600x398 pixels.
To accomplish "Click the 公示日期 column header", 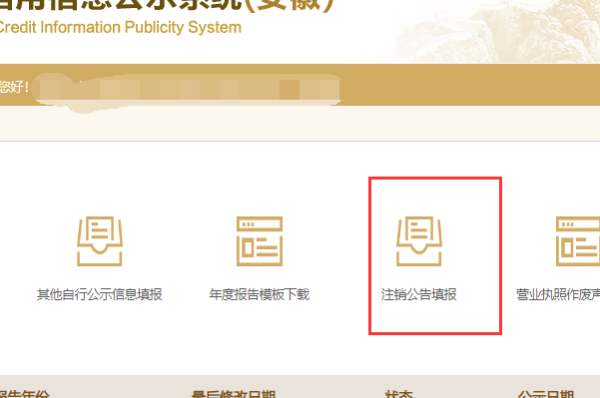I will [546, 394].
